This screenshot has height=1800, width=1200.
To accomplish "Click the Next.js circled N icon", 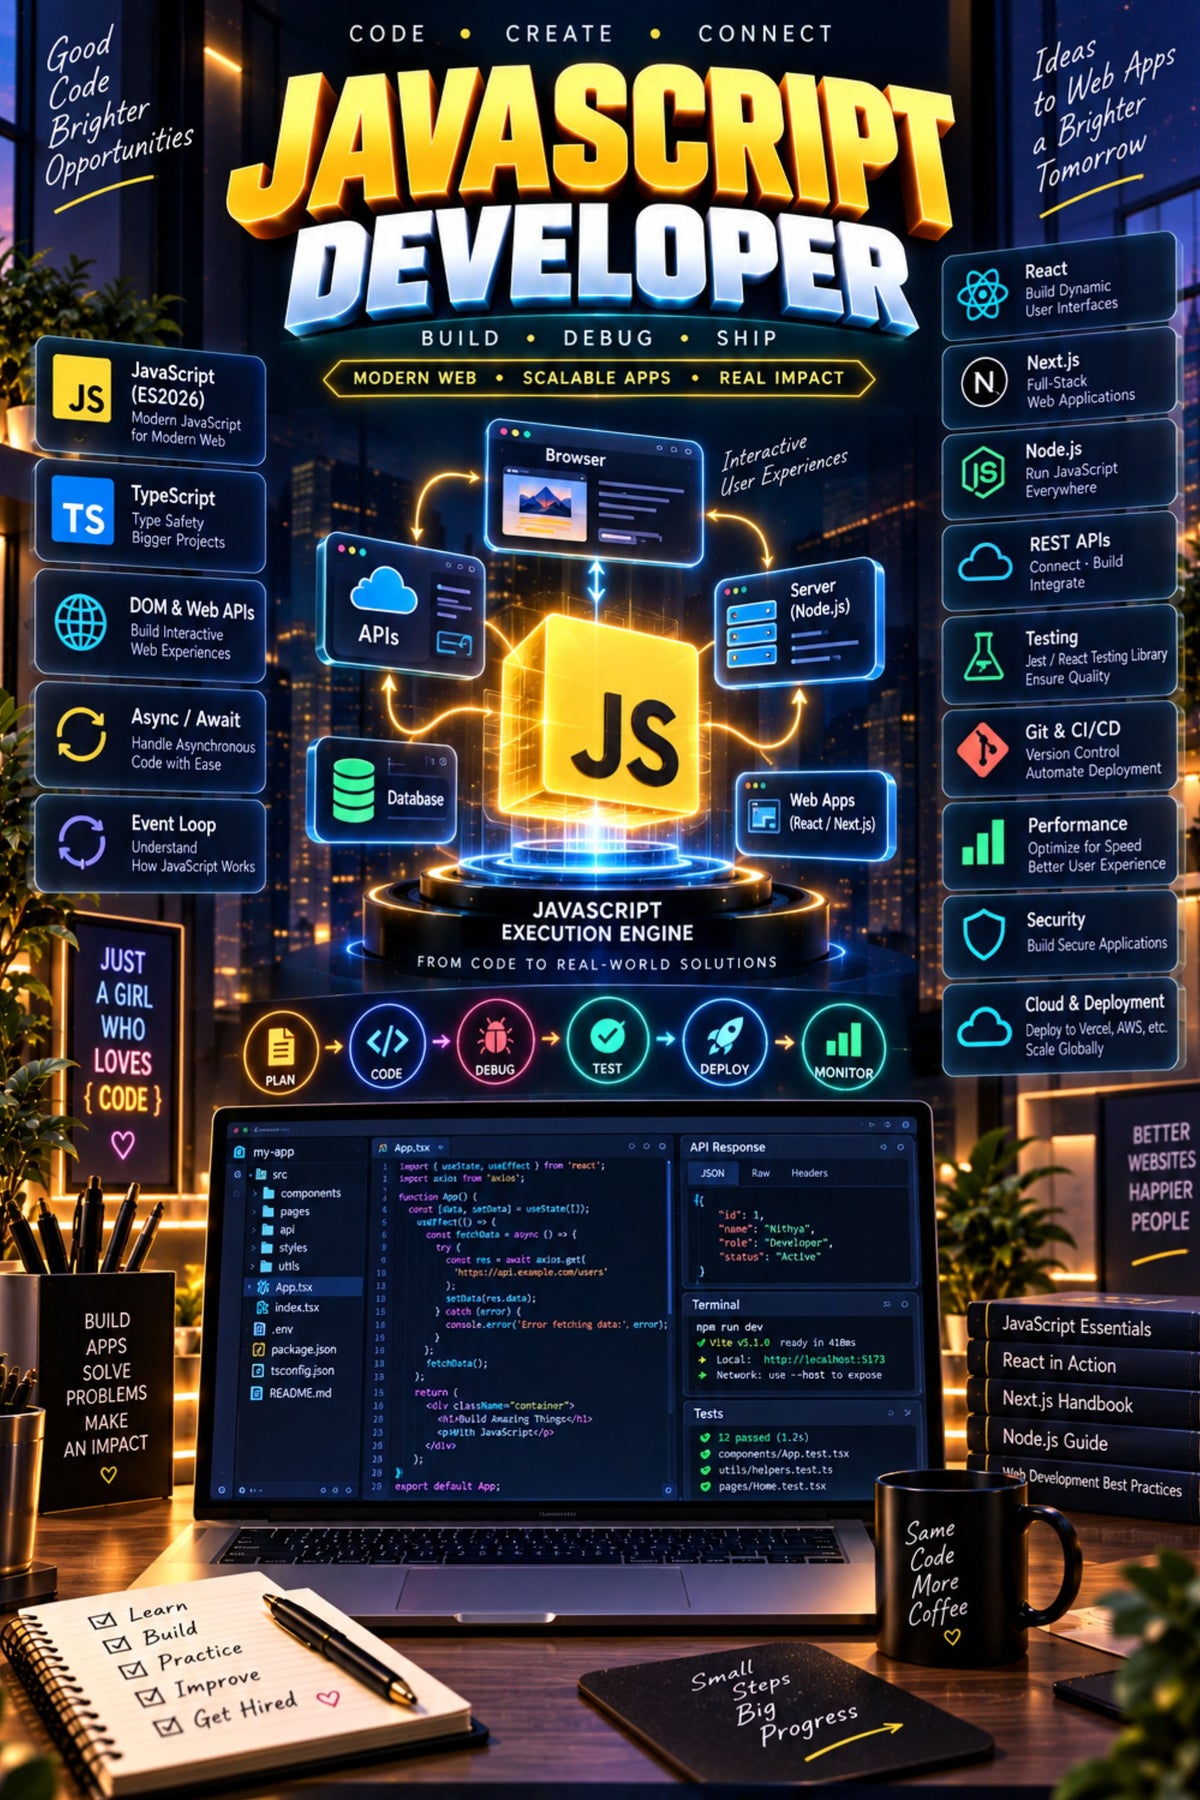I will 984,381.
